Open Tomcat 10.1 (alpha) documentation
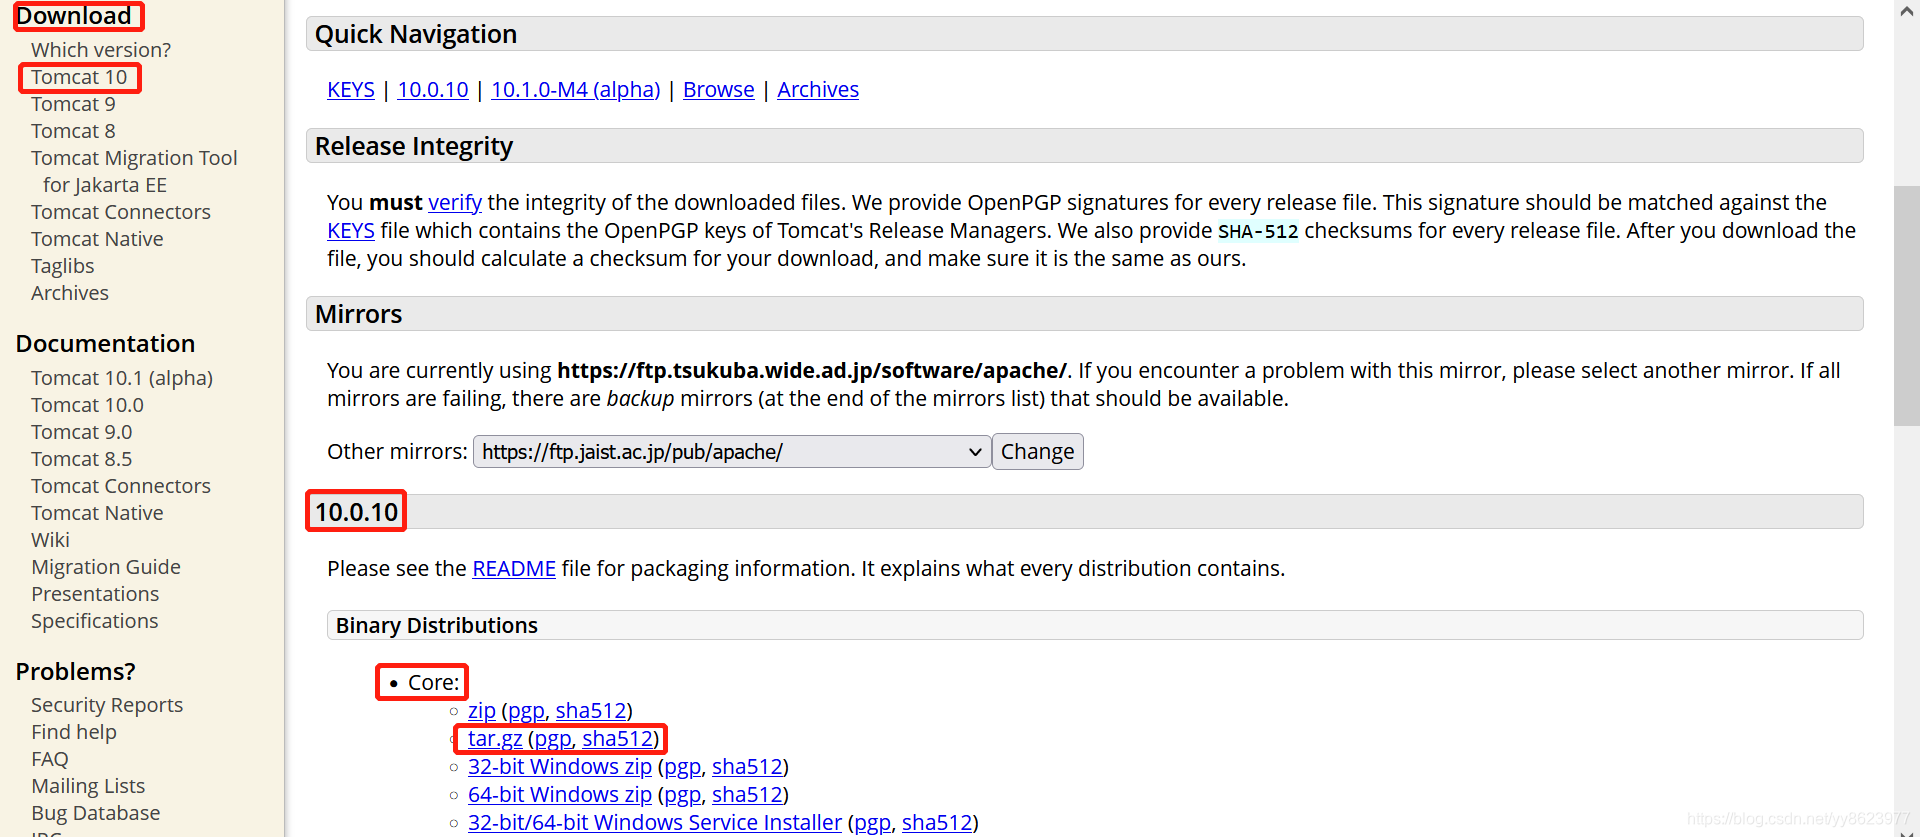 pyautogui.click(x=122, y=378)
